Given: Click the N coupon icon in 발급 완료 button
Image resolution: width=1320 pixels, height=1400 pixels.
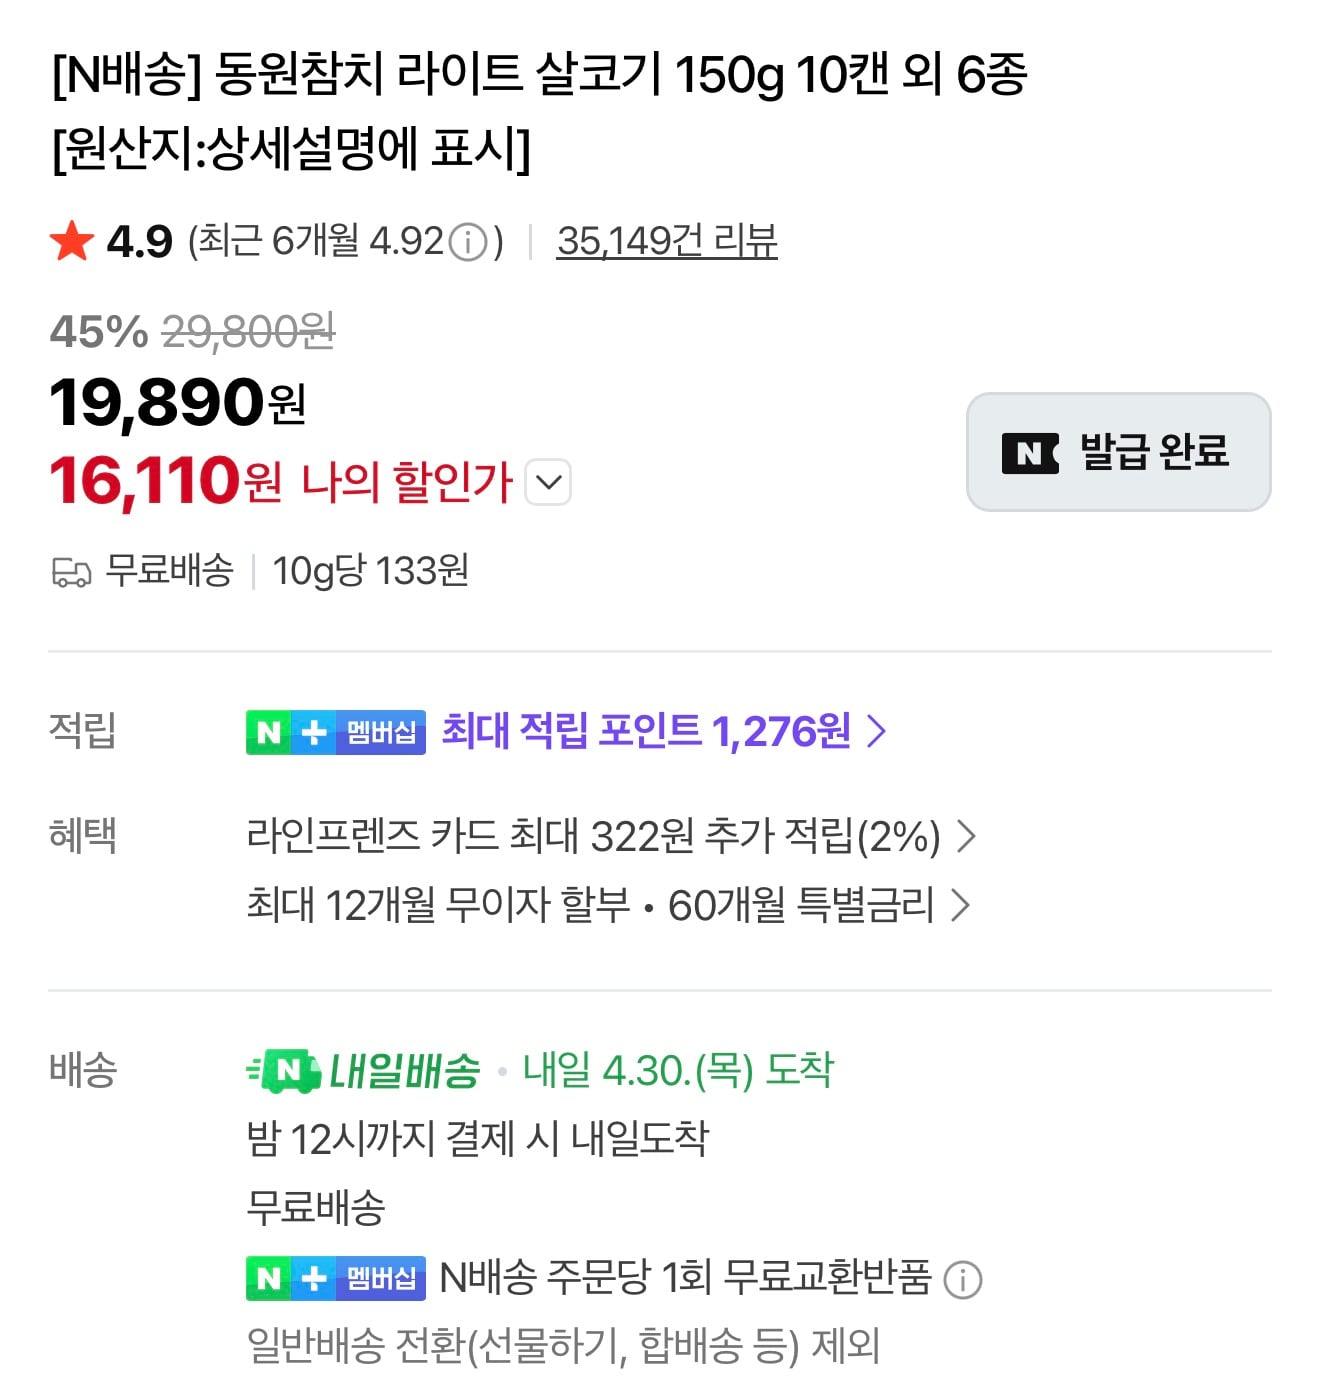Looking at the screenshot, I should coord(1029,453).
